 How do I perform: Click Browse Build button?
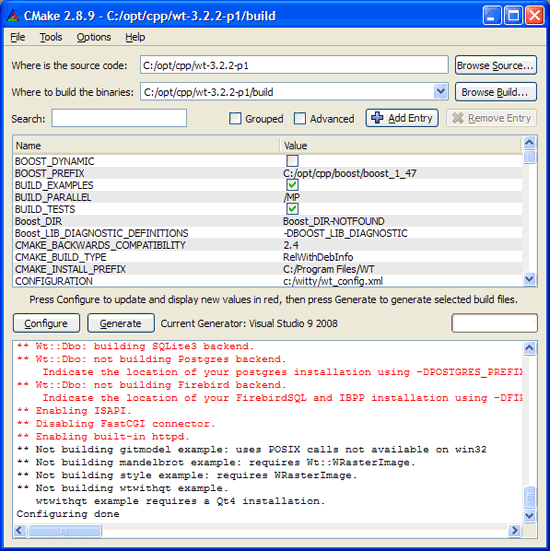[x=496, y=92]
